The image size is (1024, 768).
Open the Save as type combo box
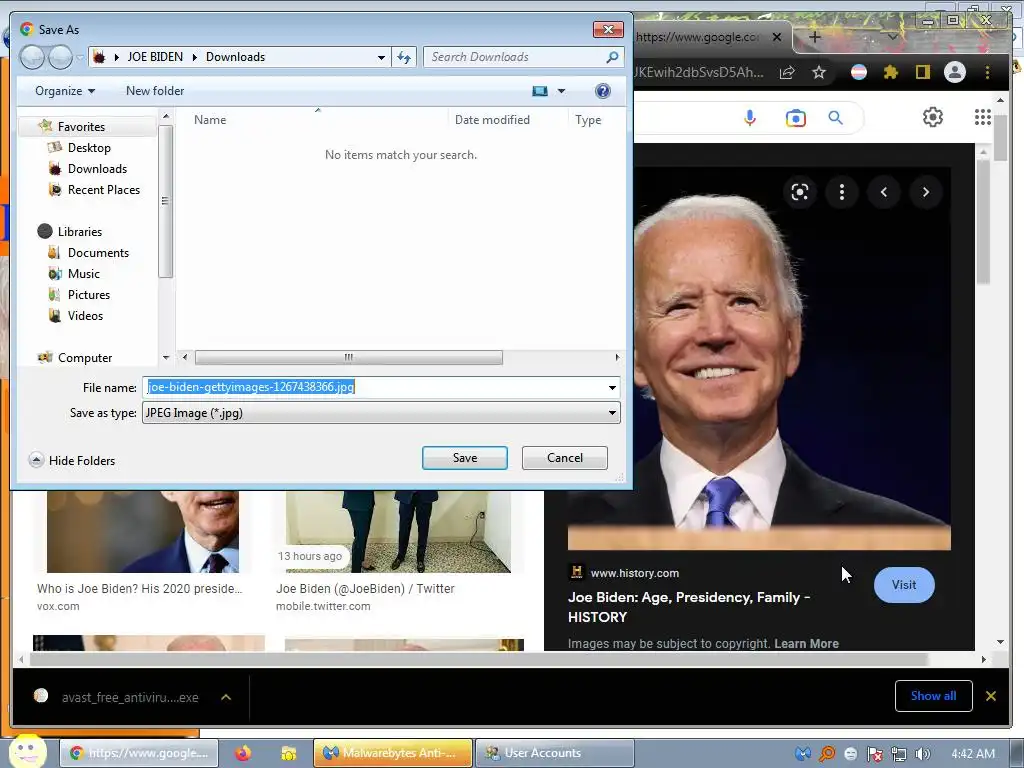point(381,413)
